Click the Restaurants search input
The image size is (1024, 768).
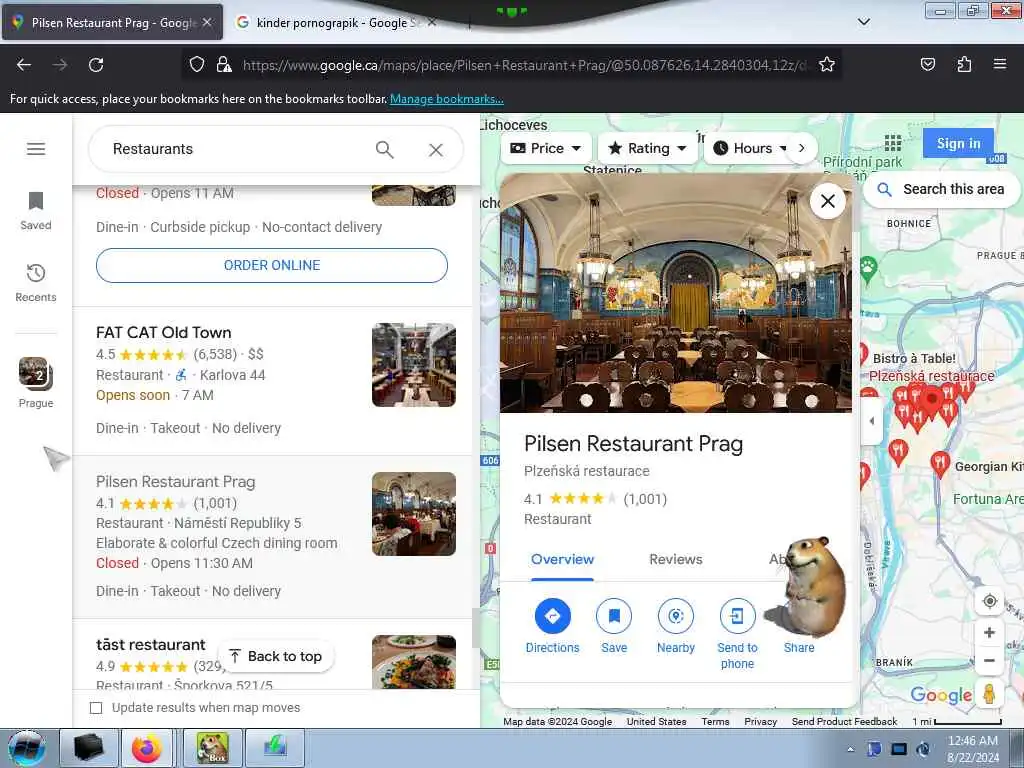tap(235, 149)
